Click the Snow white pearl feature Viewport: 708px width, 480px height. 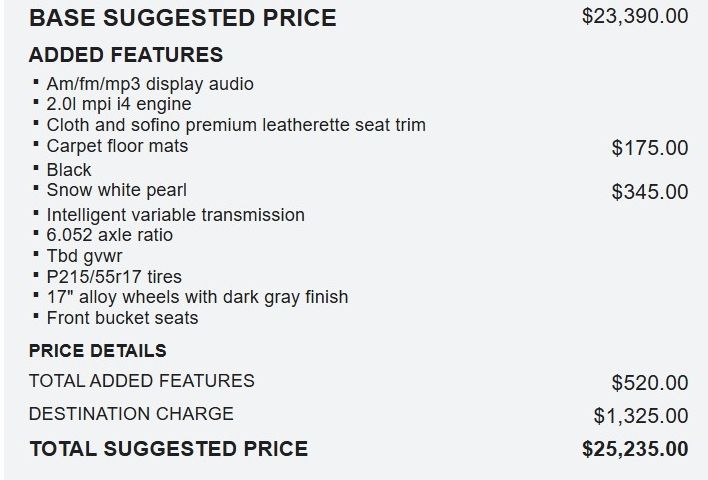[x=116, y=190]
